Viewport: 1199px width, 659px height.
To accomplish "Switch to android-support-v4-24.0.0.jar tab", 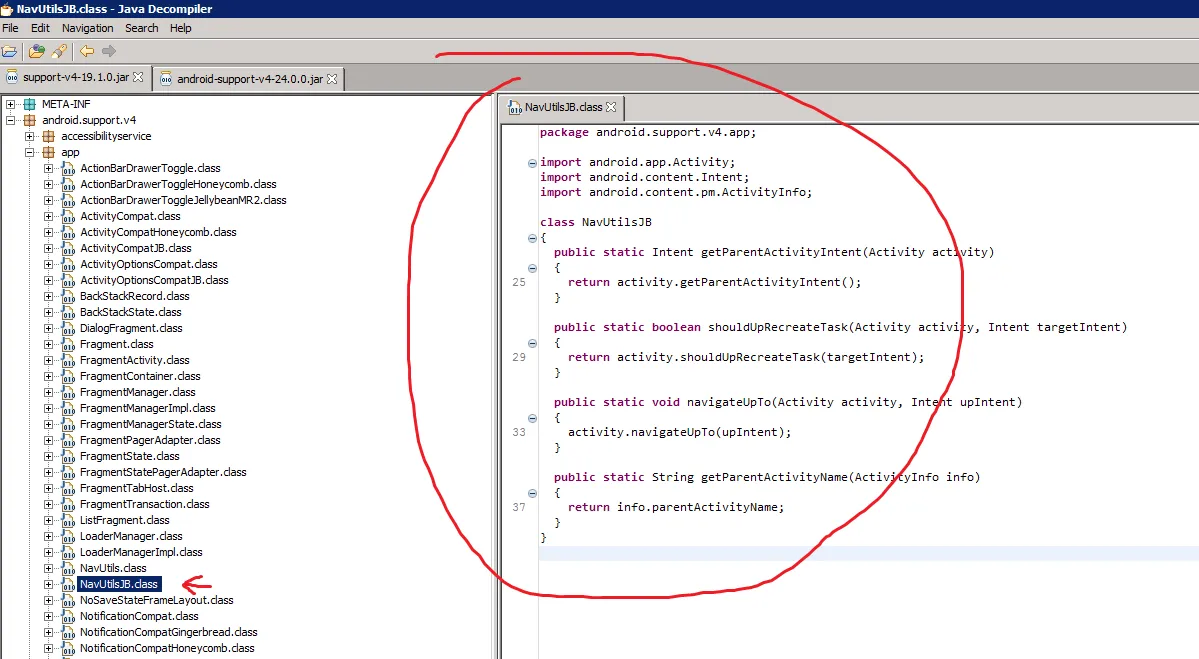I will click(x=249, y=79).
